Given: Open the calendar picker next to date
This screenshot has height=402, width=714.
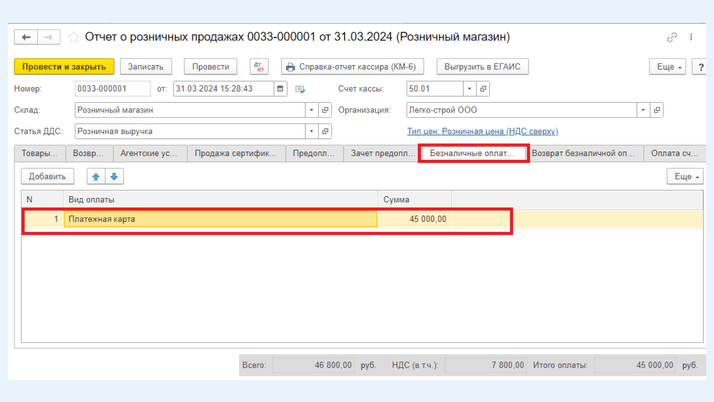Looking at the screenshot, I should click(x=281, y=89).
